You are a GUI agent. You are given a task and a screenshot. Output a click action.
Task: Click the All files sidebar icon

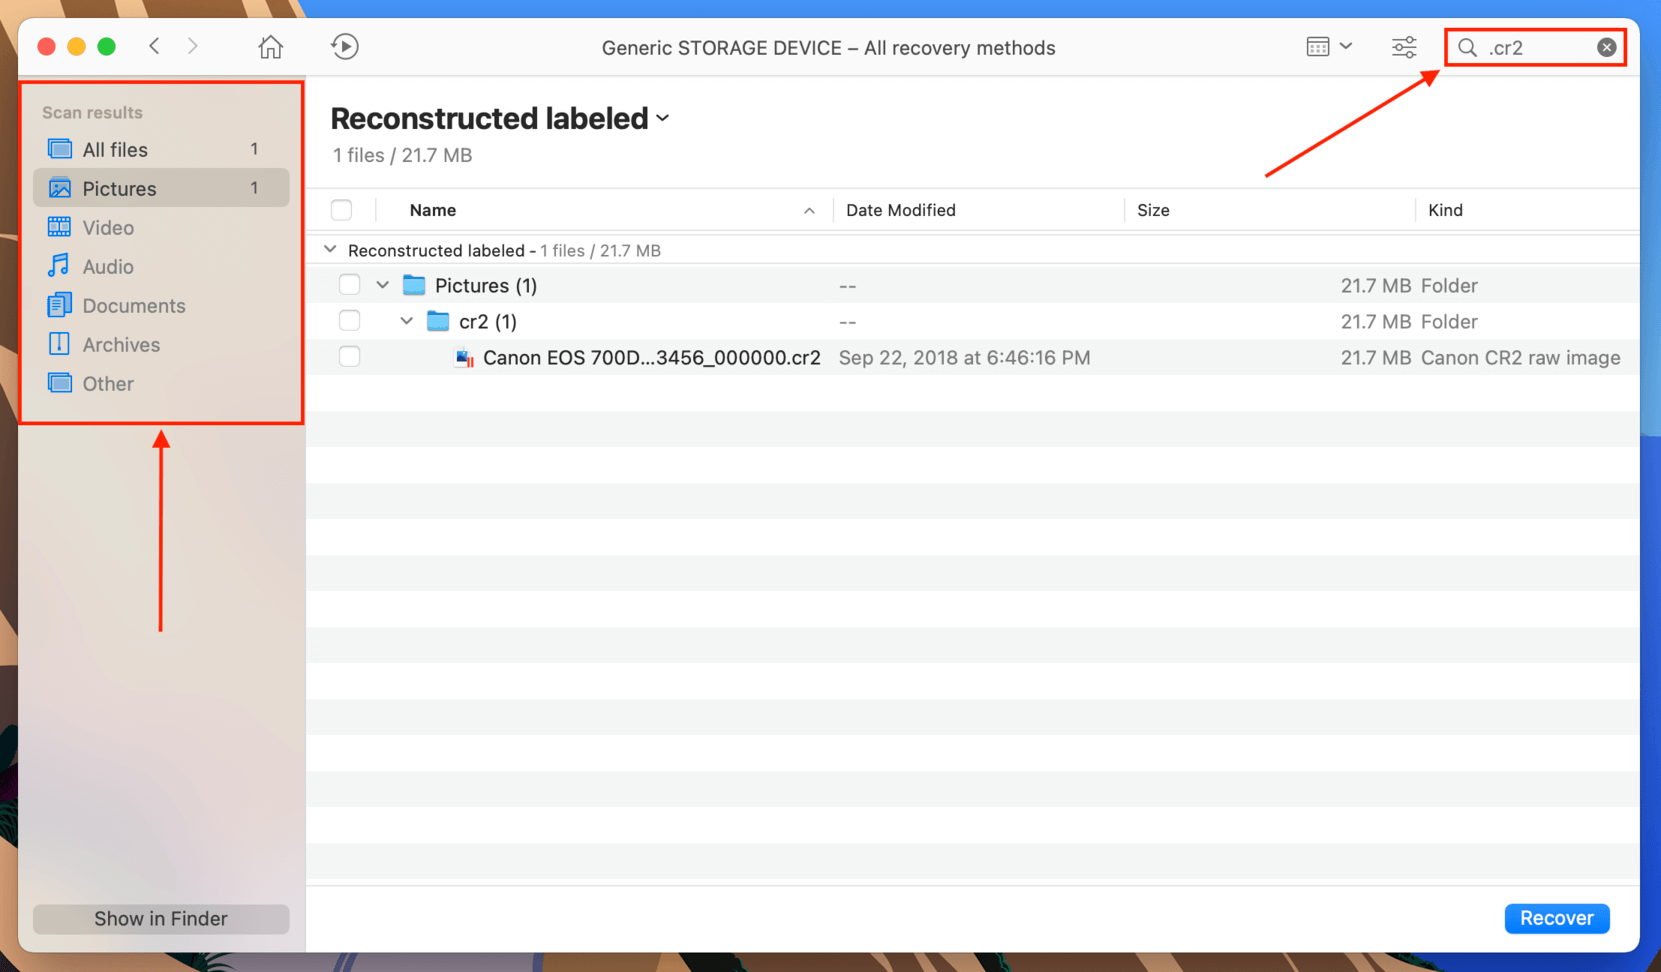click(x=60, y=149)
